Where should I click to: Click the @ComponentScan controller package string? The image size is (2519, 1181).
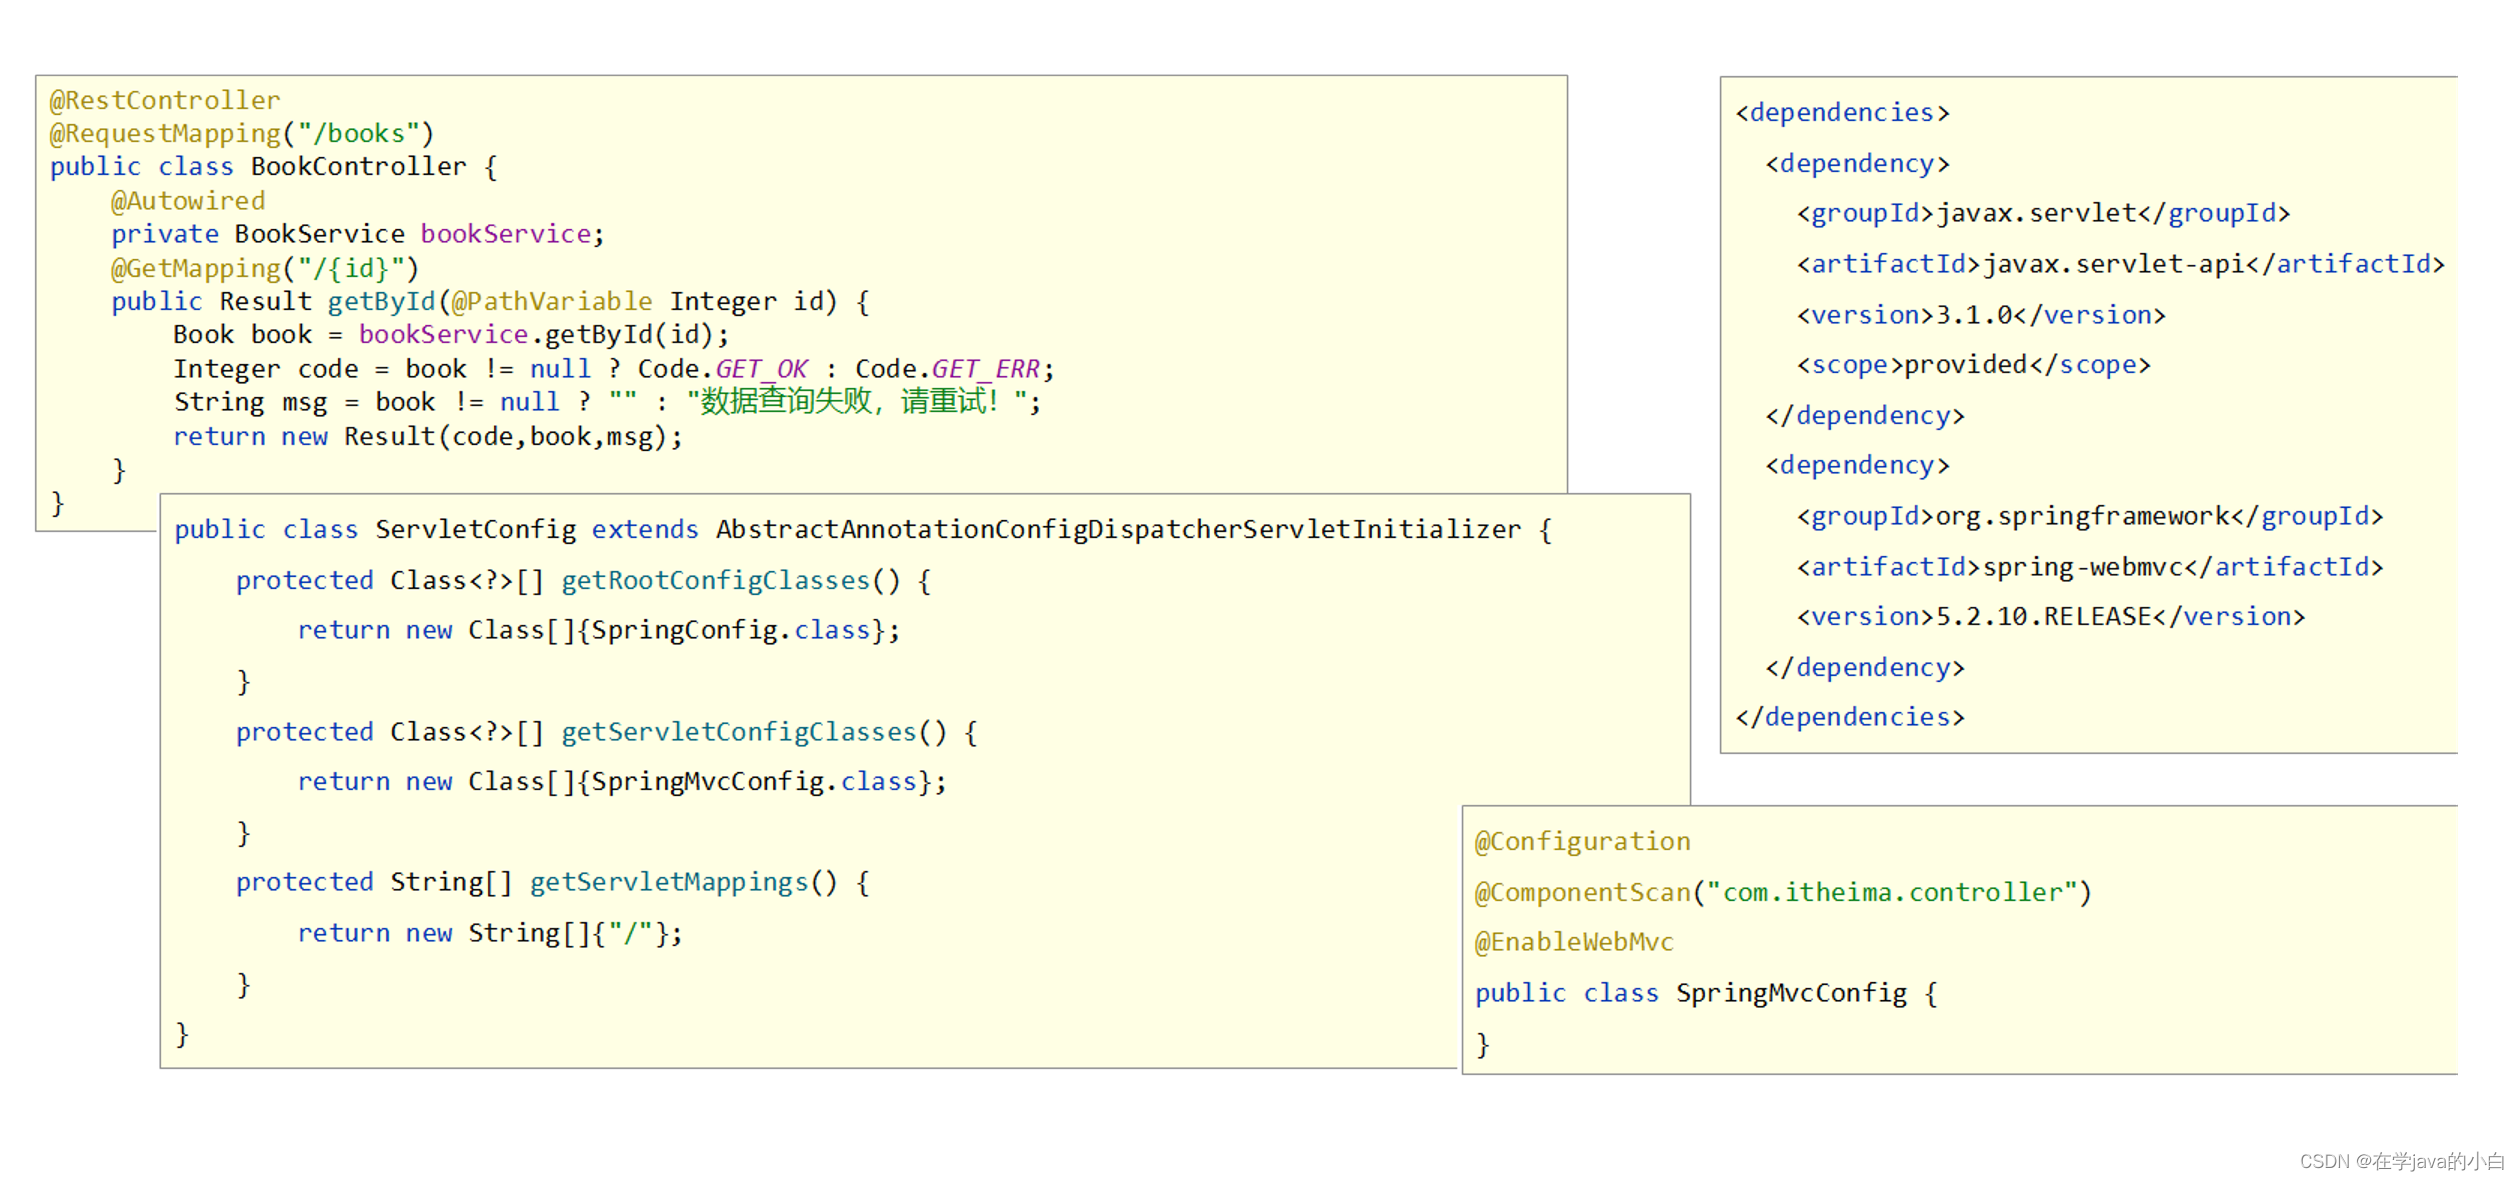coord(1892,892)
